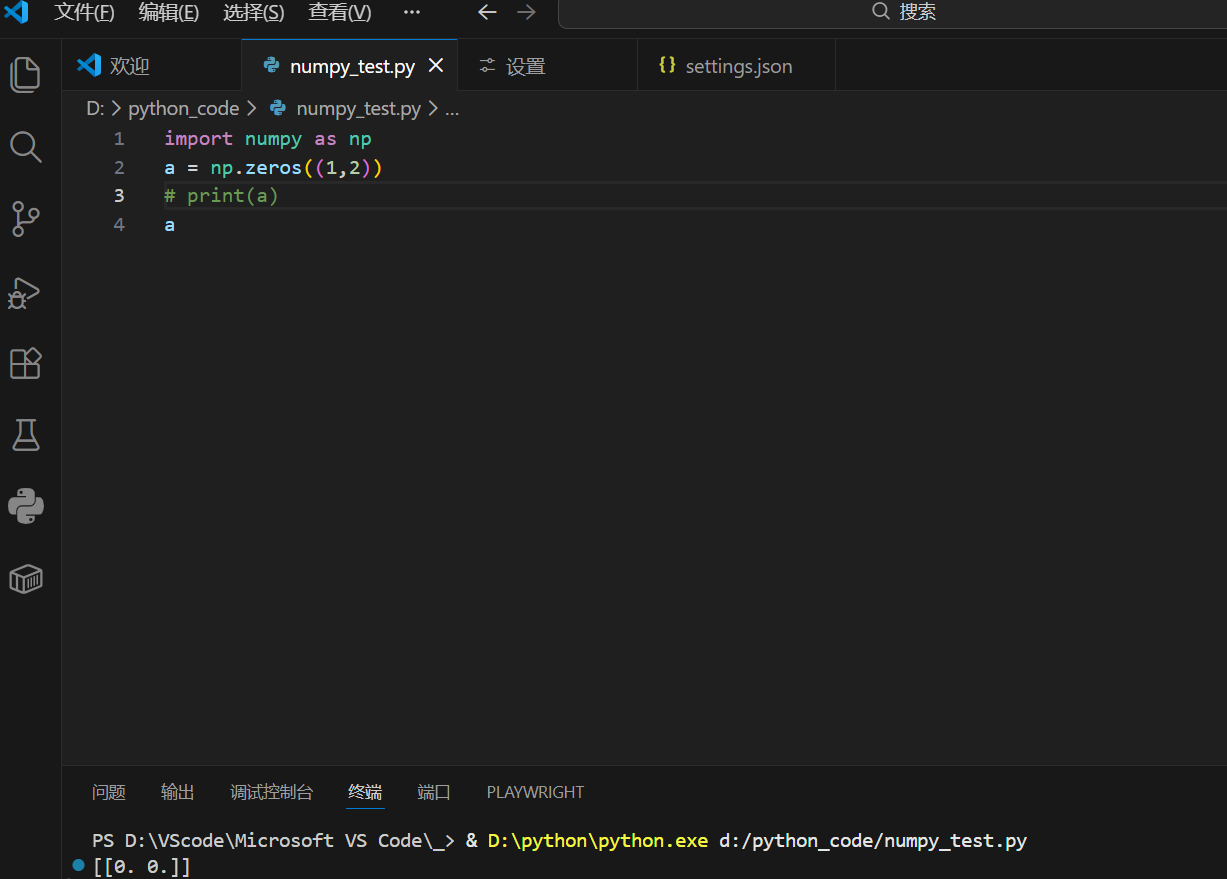
Task: Open the 端口 panel tab
Action: point(434,792)
